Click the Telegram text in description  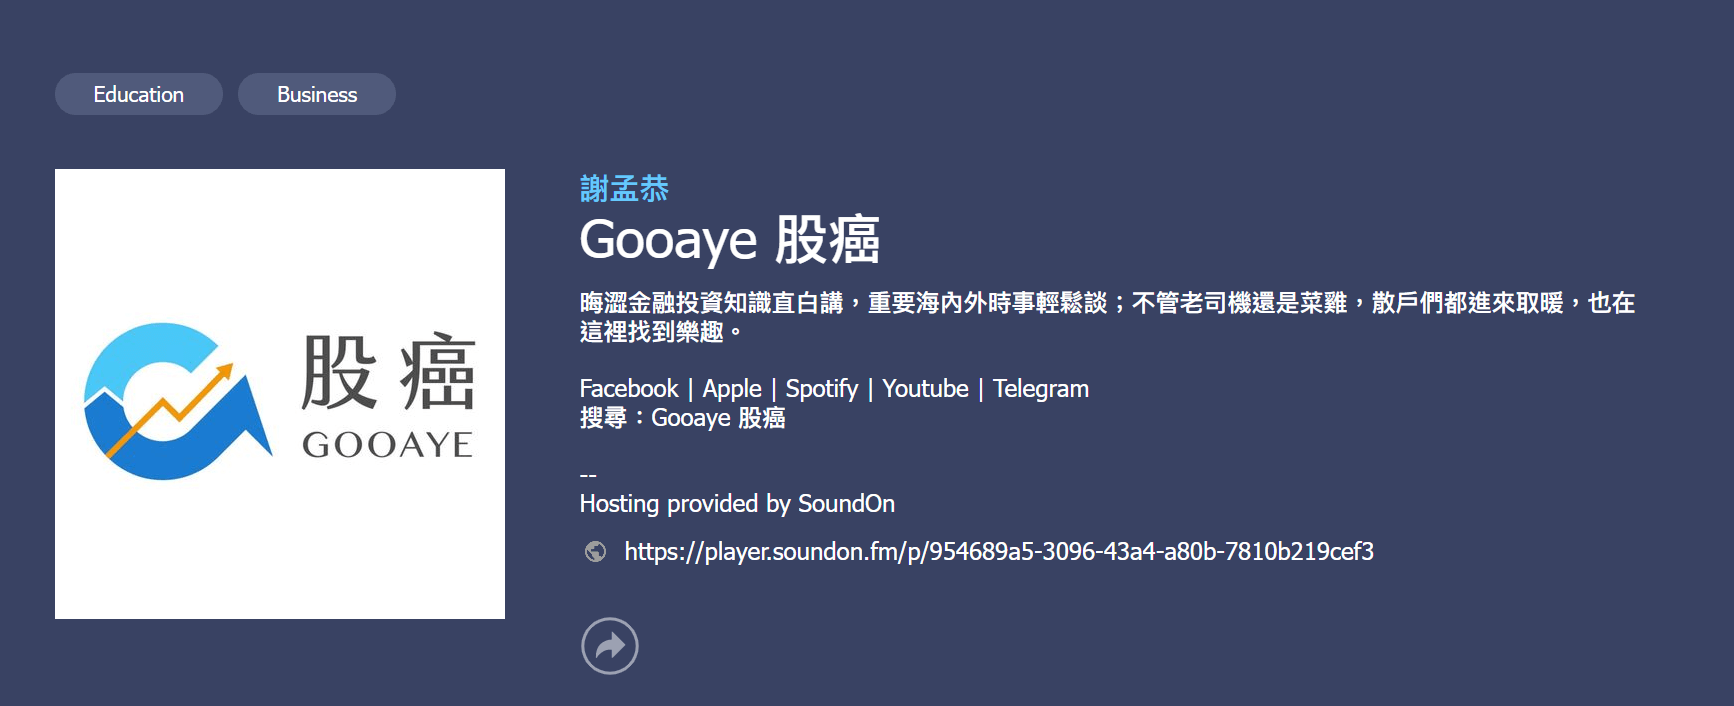(x=1041, y=389)
